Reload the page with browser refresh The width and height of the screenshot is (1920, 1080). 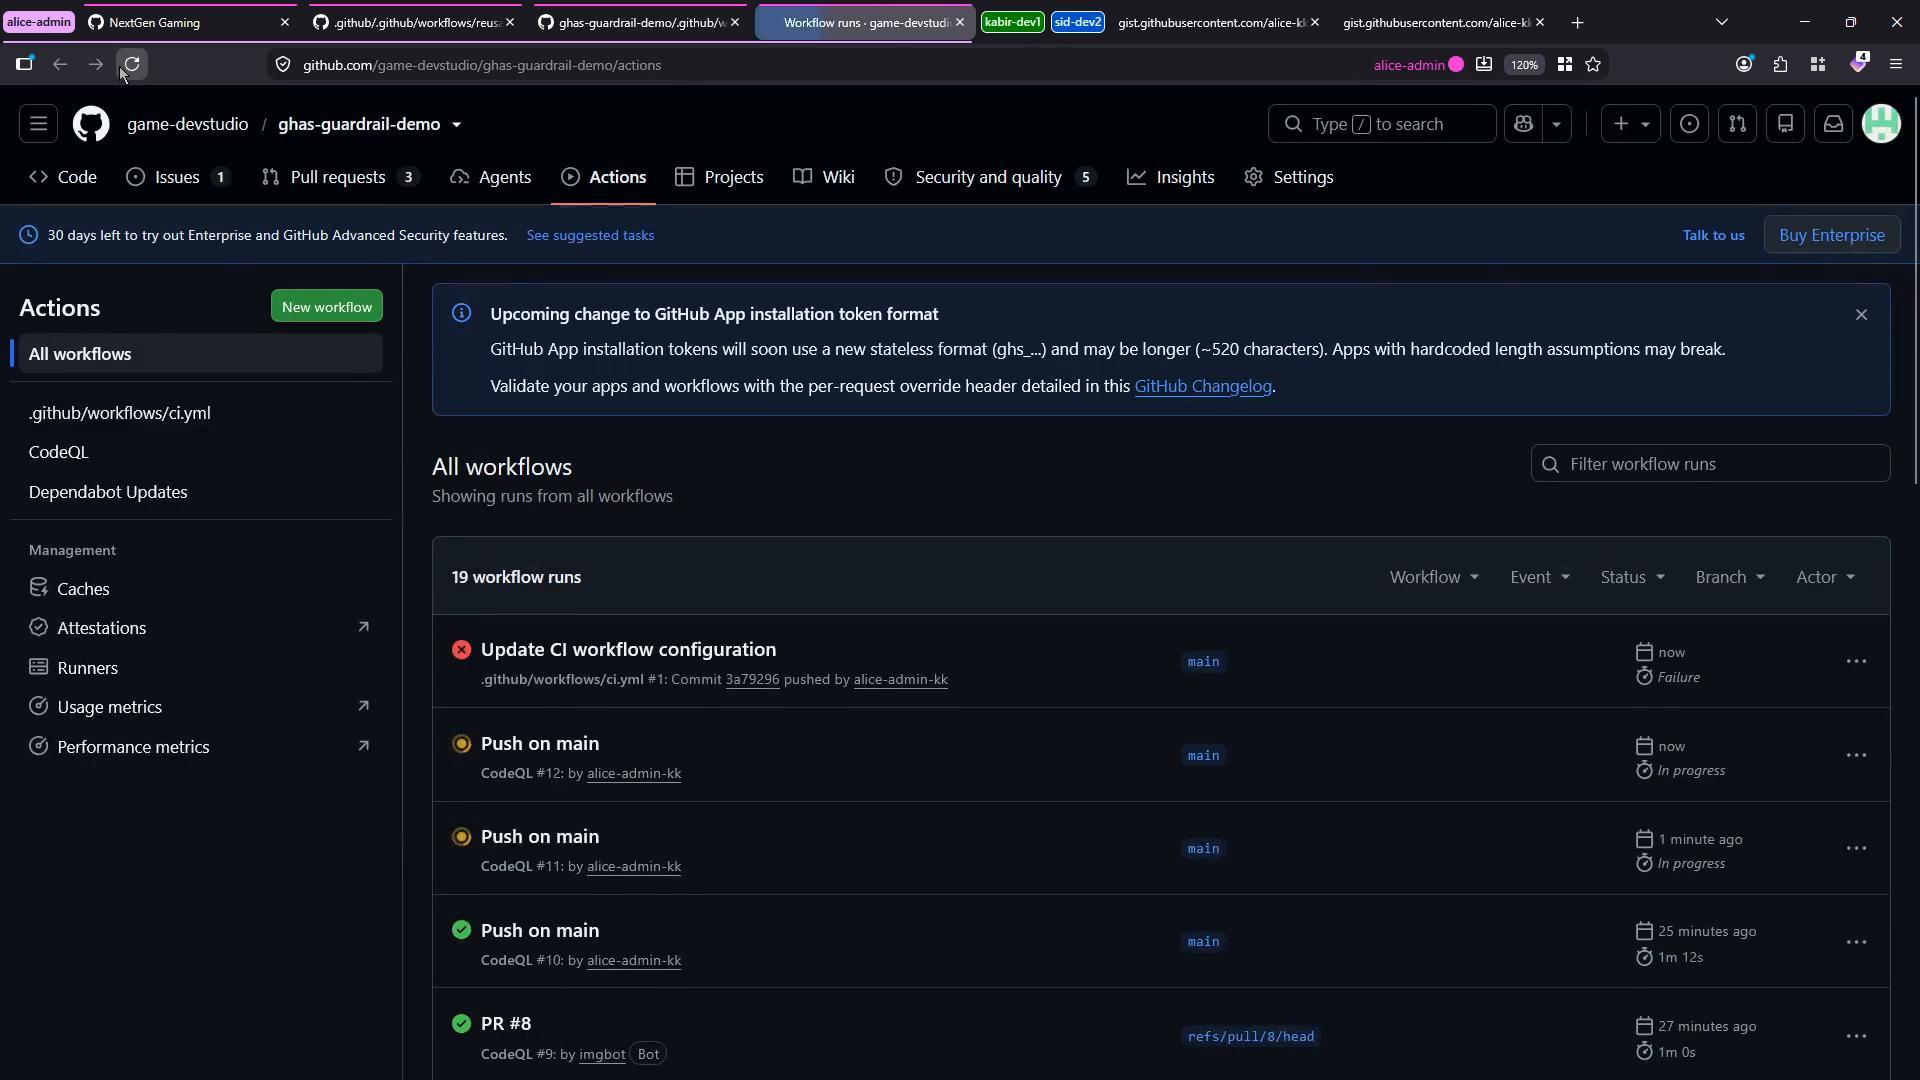click(131, 64)
